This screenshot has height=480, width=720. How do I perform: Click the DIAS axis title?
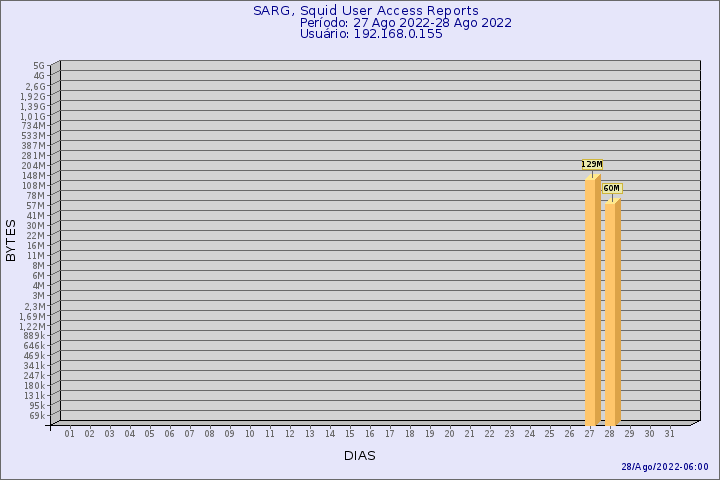[x=360, y=456]
